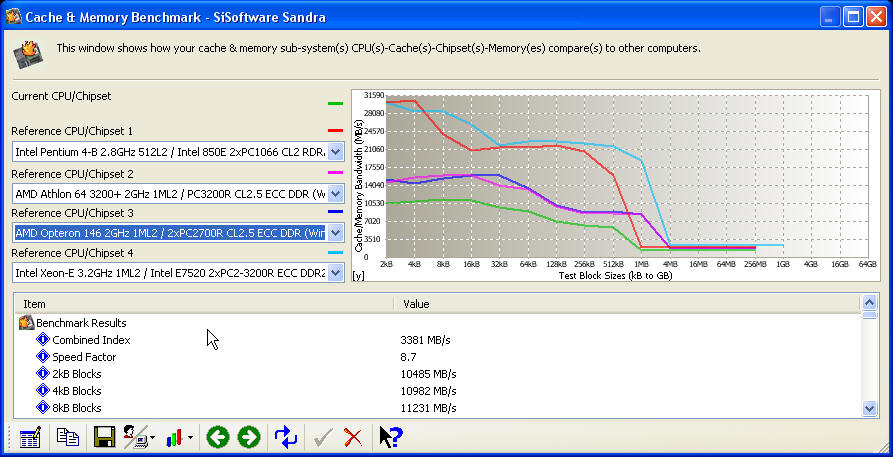Open the bar chart icon dropdown arrow
This screenshot has height=457, width=893.
coord(190,438)
